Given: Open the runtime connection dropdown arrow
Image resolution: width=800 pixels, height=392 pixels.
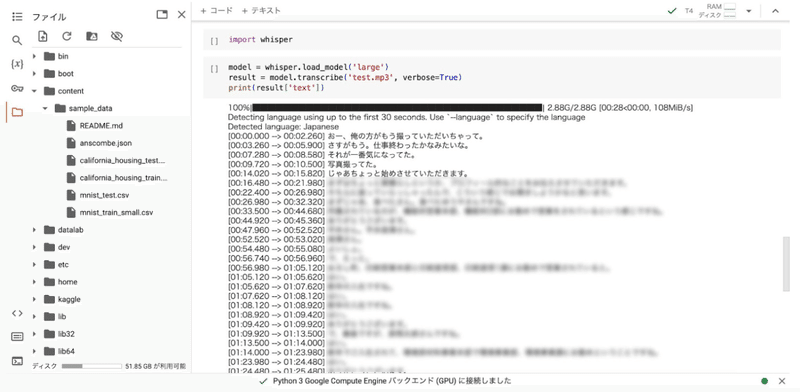Looking at the screenshot, I should pos(748,11).
